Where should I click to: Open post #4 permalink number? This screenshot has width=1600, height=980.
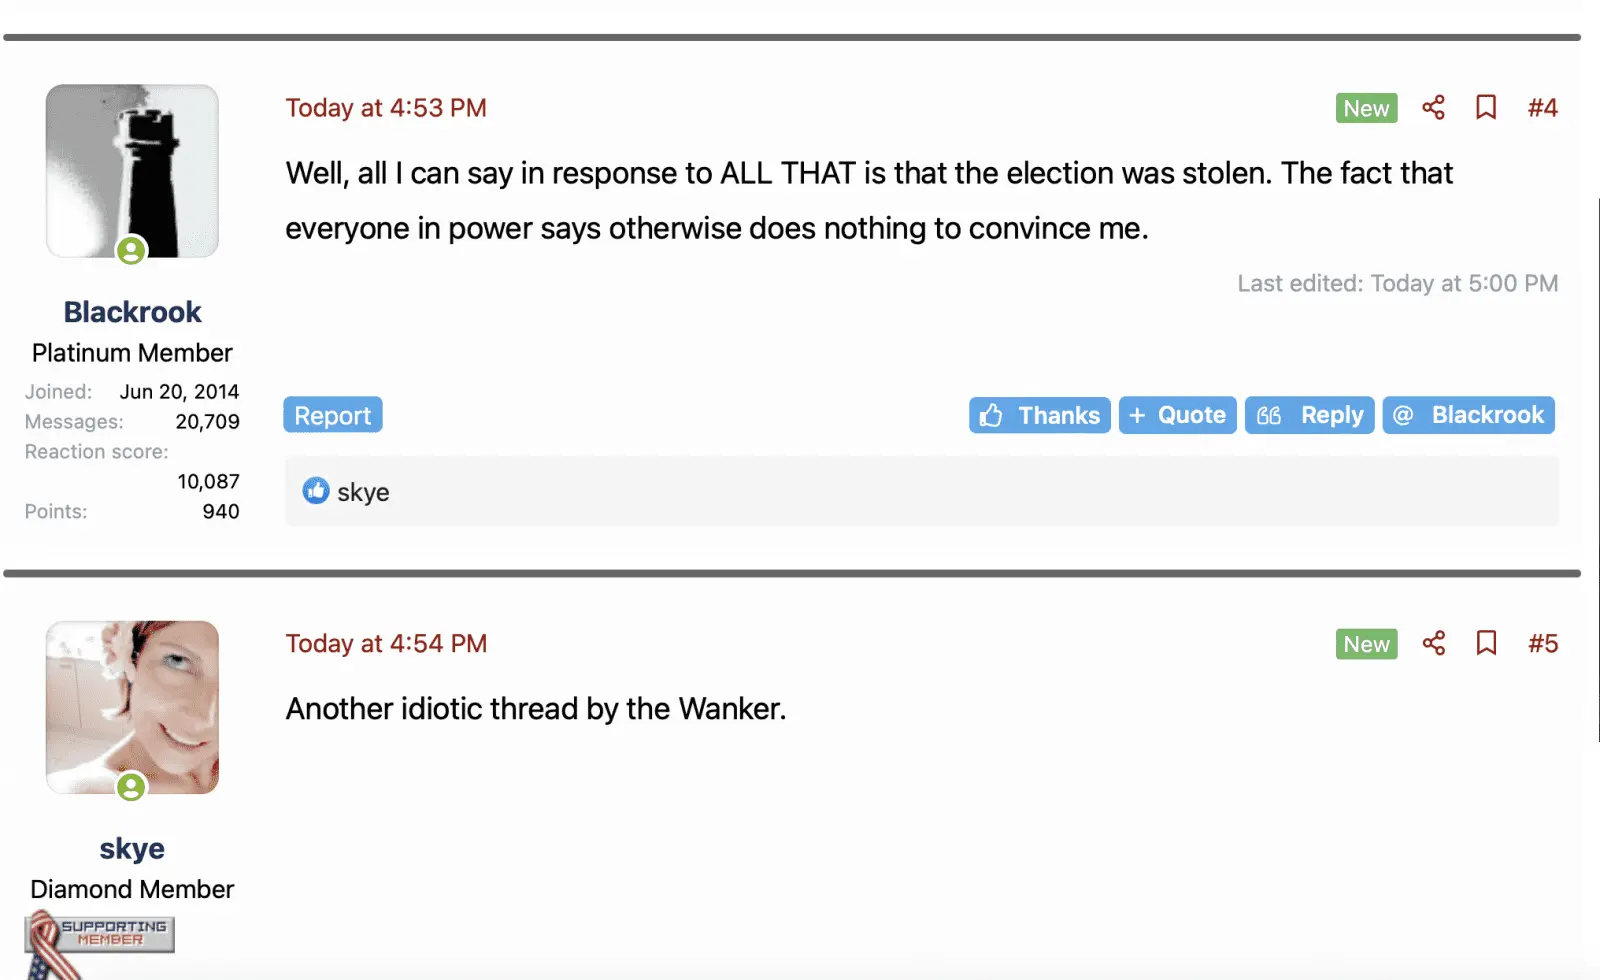1542,108
